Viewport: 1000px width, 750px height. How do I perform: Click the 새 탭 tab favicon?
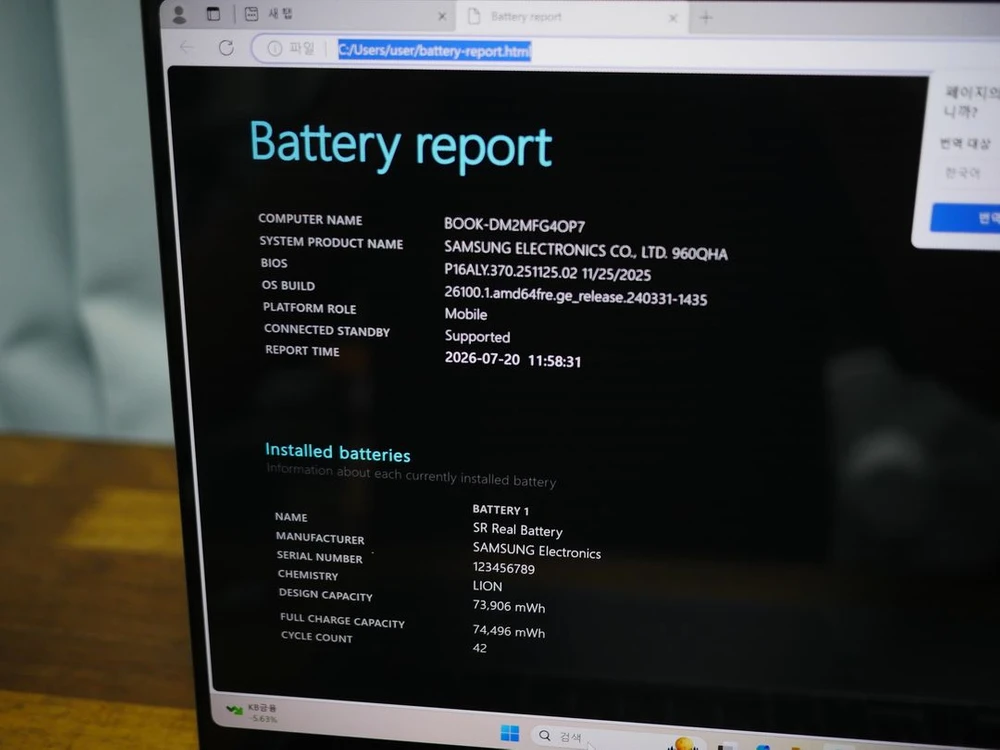point(251,14)
